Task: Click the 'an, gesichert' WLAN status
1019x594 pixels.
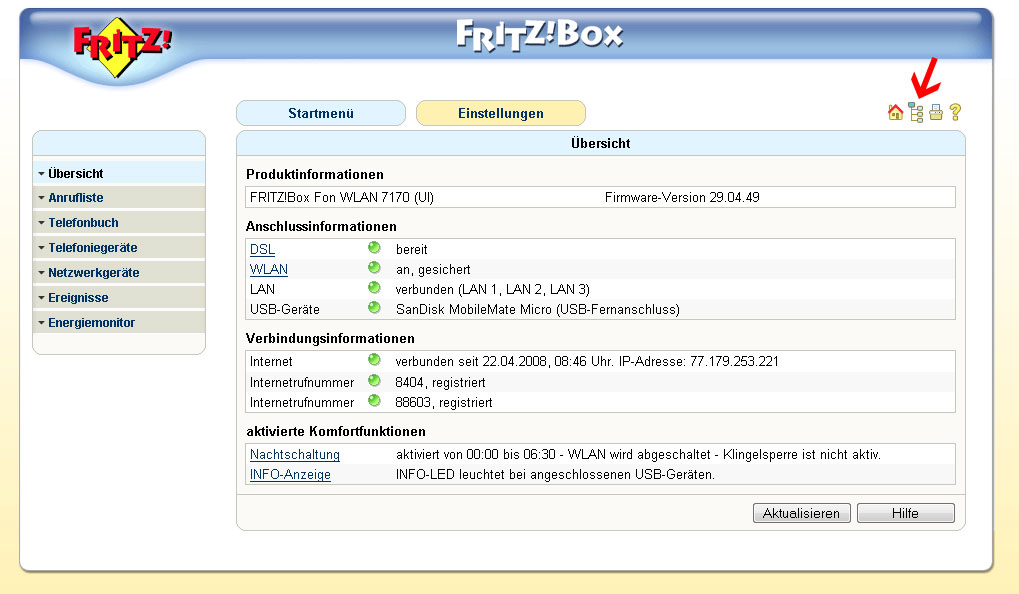Action: click(433, 269)
